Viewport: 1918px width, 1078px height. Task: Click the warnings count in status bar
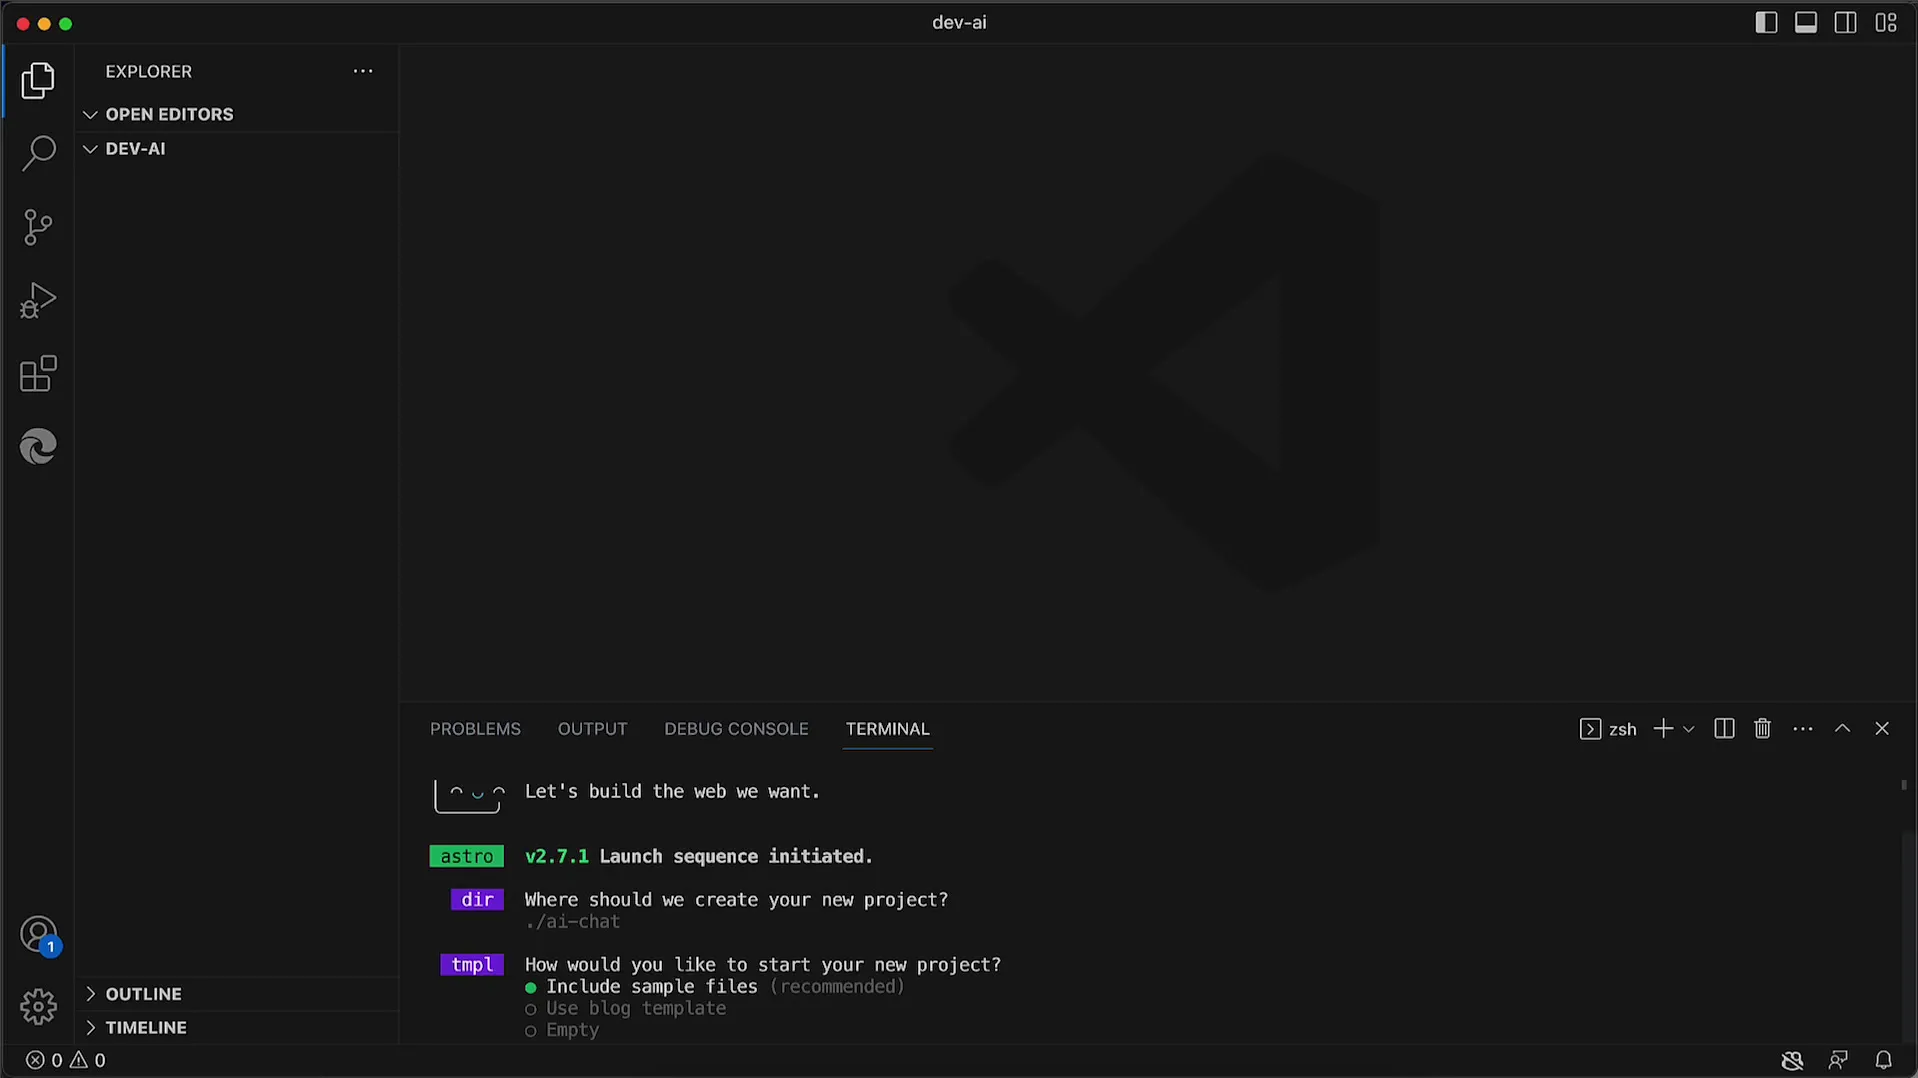point(87,1060)
